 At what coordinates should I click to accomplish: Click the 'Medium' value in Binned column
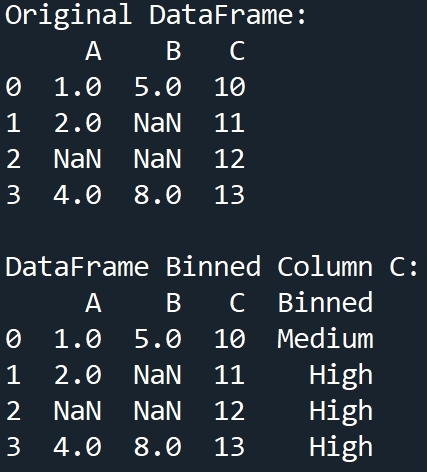pos(325,339)
